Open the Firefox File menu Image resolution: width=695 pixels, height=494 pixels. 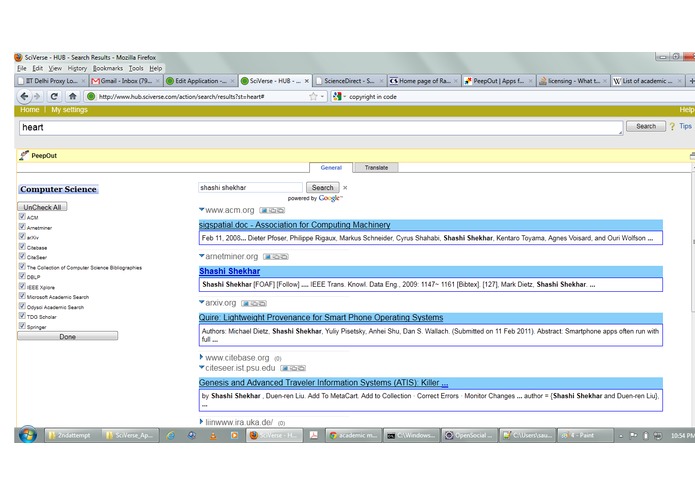click(x=22, y=68)
